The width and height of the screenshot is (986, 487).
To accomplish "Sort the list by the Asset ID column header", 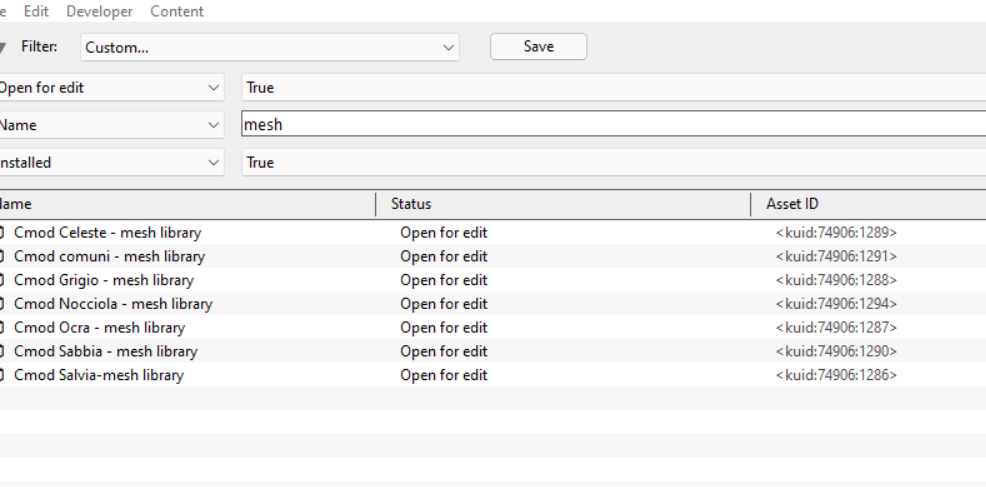I will [869, 204].
